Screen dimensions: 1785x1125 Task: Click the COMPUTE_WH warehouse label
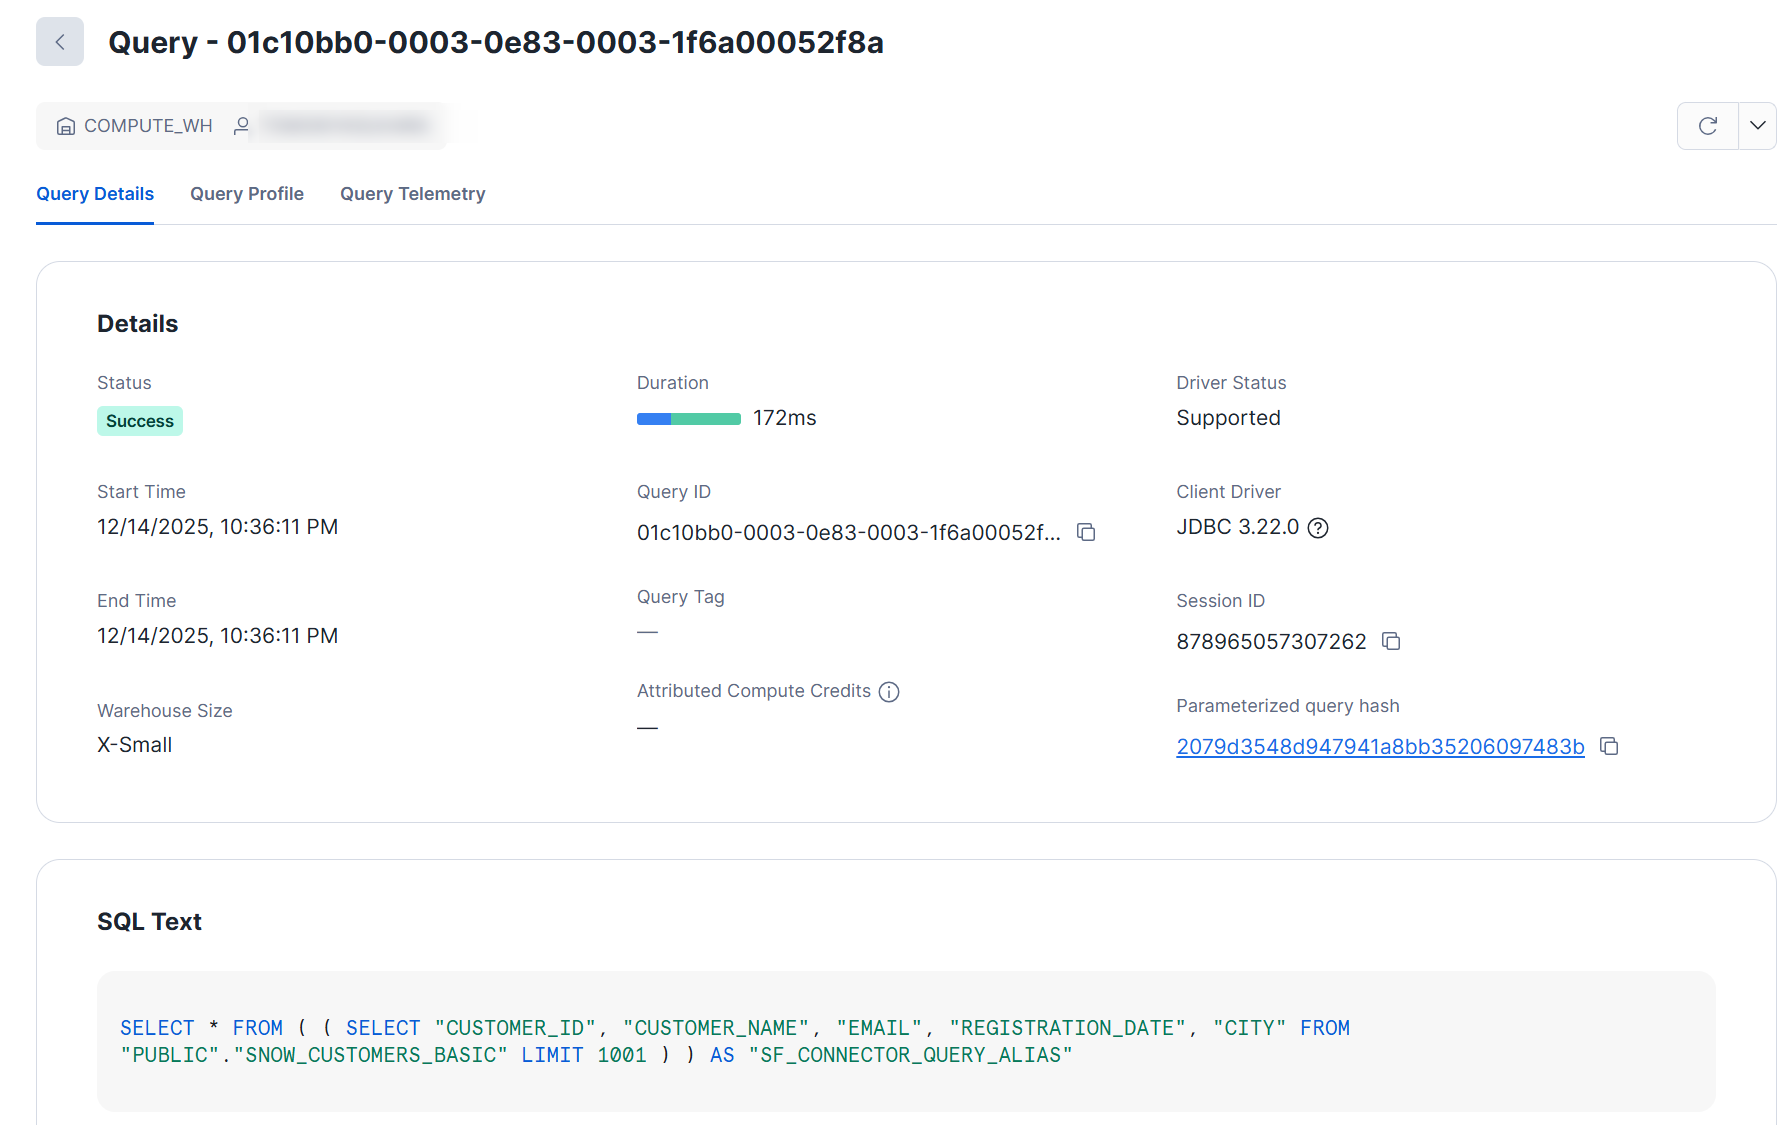[x=148, y=126]
